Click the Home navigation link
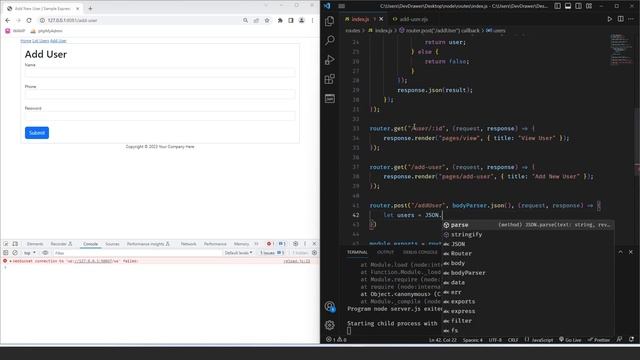Screen dimensions: 640x360 (26, 41)
